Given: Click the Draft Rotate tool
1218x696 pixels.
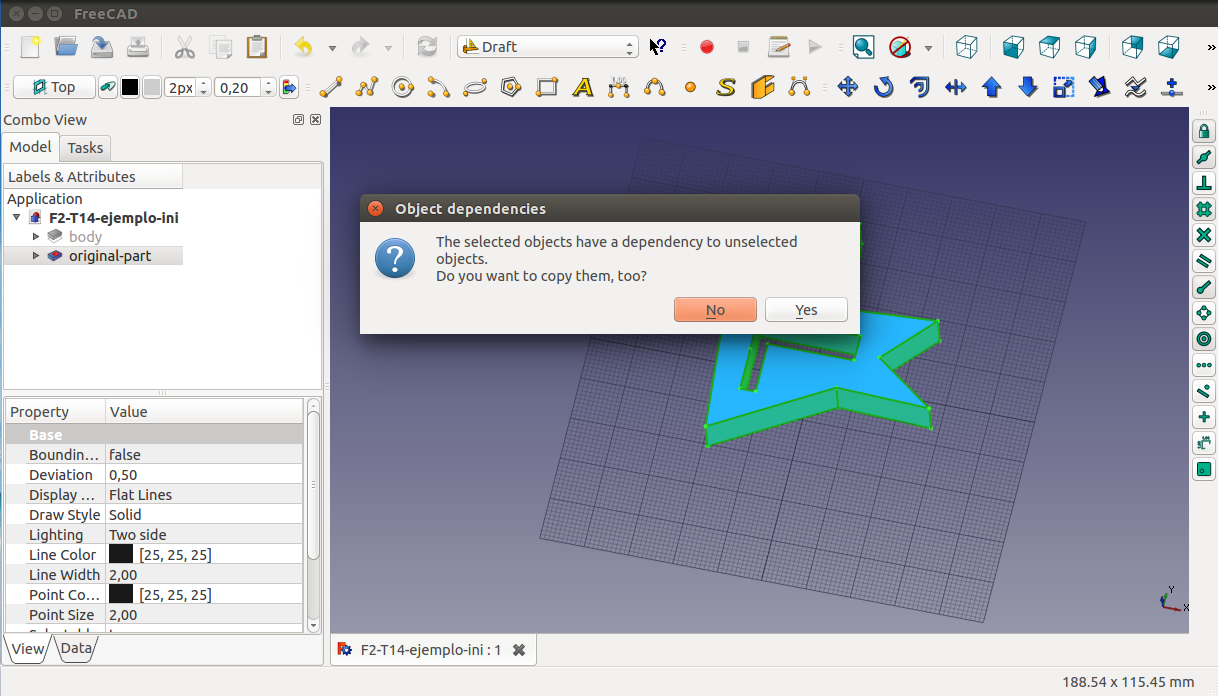Looking at the screenshot, I should pyautogui.click(x=884, y=88).
